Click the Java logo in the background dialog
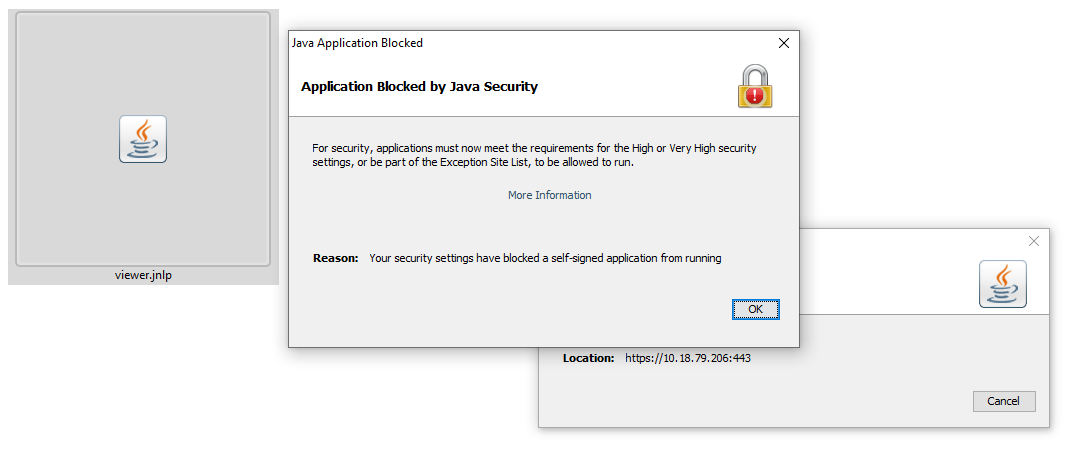This screenshot has width=1072, height=470. click(1003, 284)
